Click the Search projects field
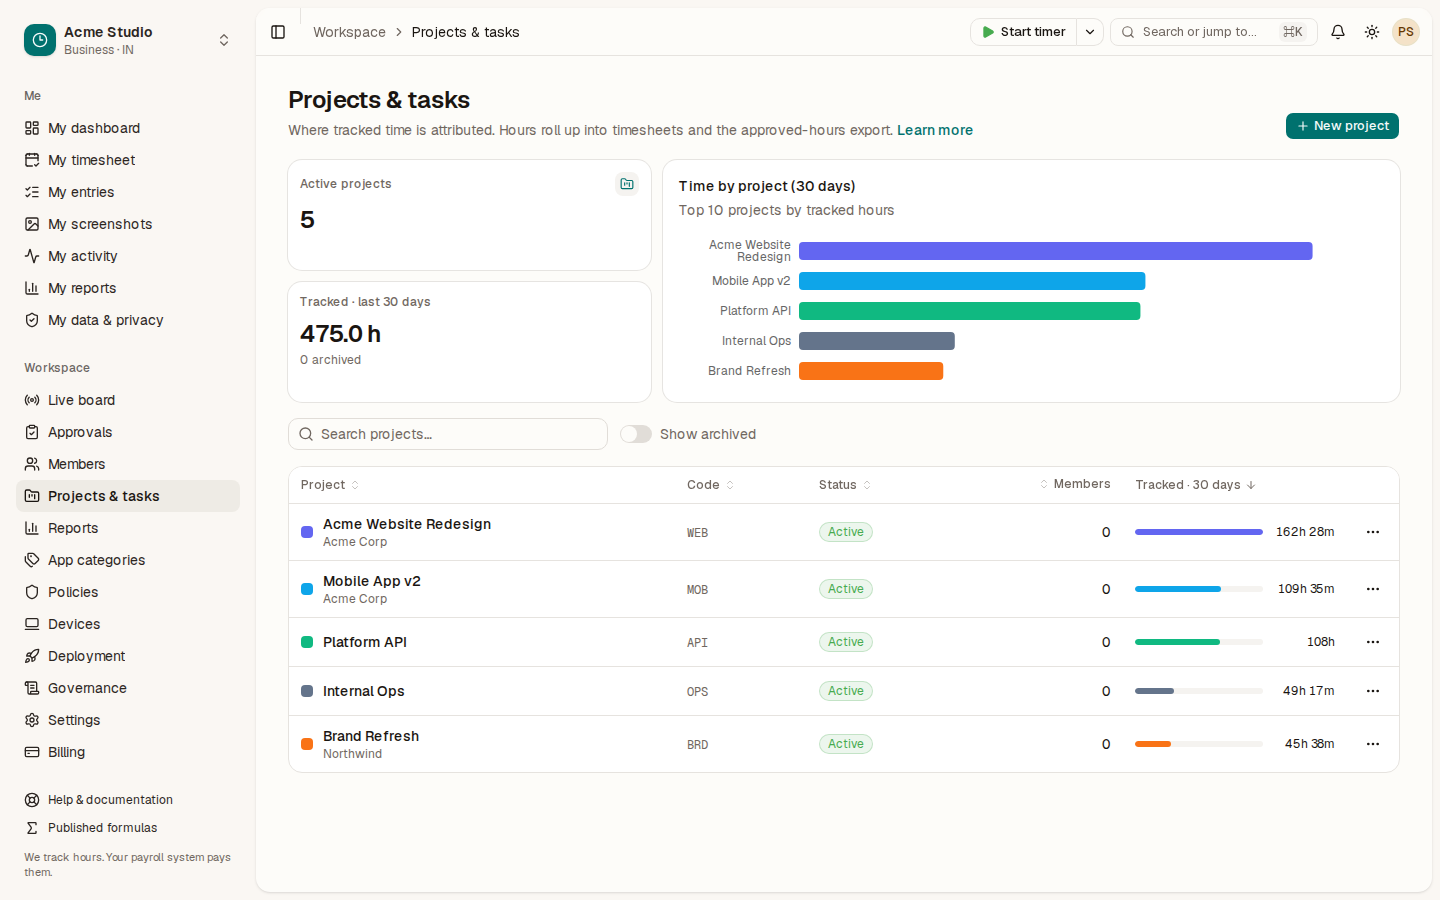 click(448, 434)
